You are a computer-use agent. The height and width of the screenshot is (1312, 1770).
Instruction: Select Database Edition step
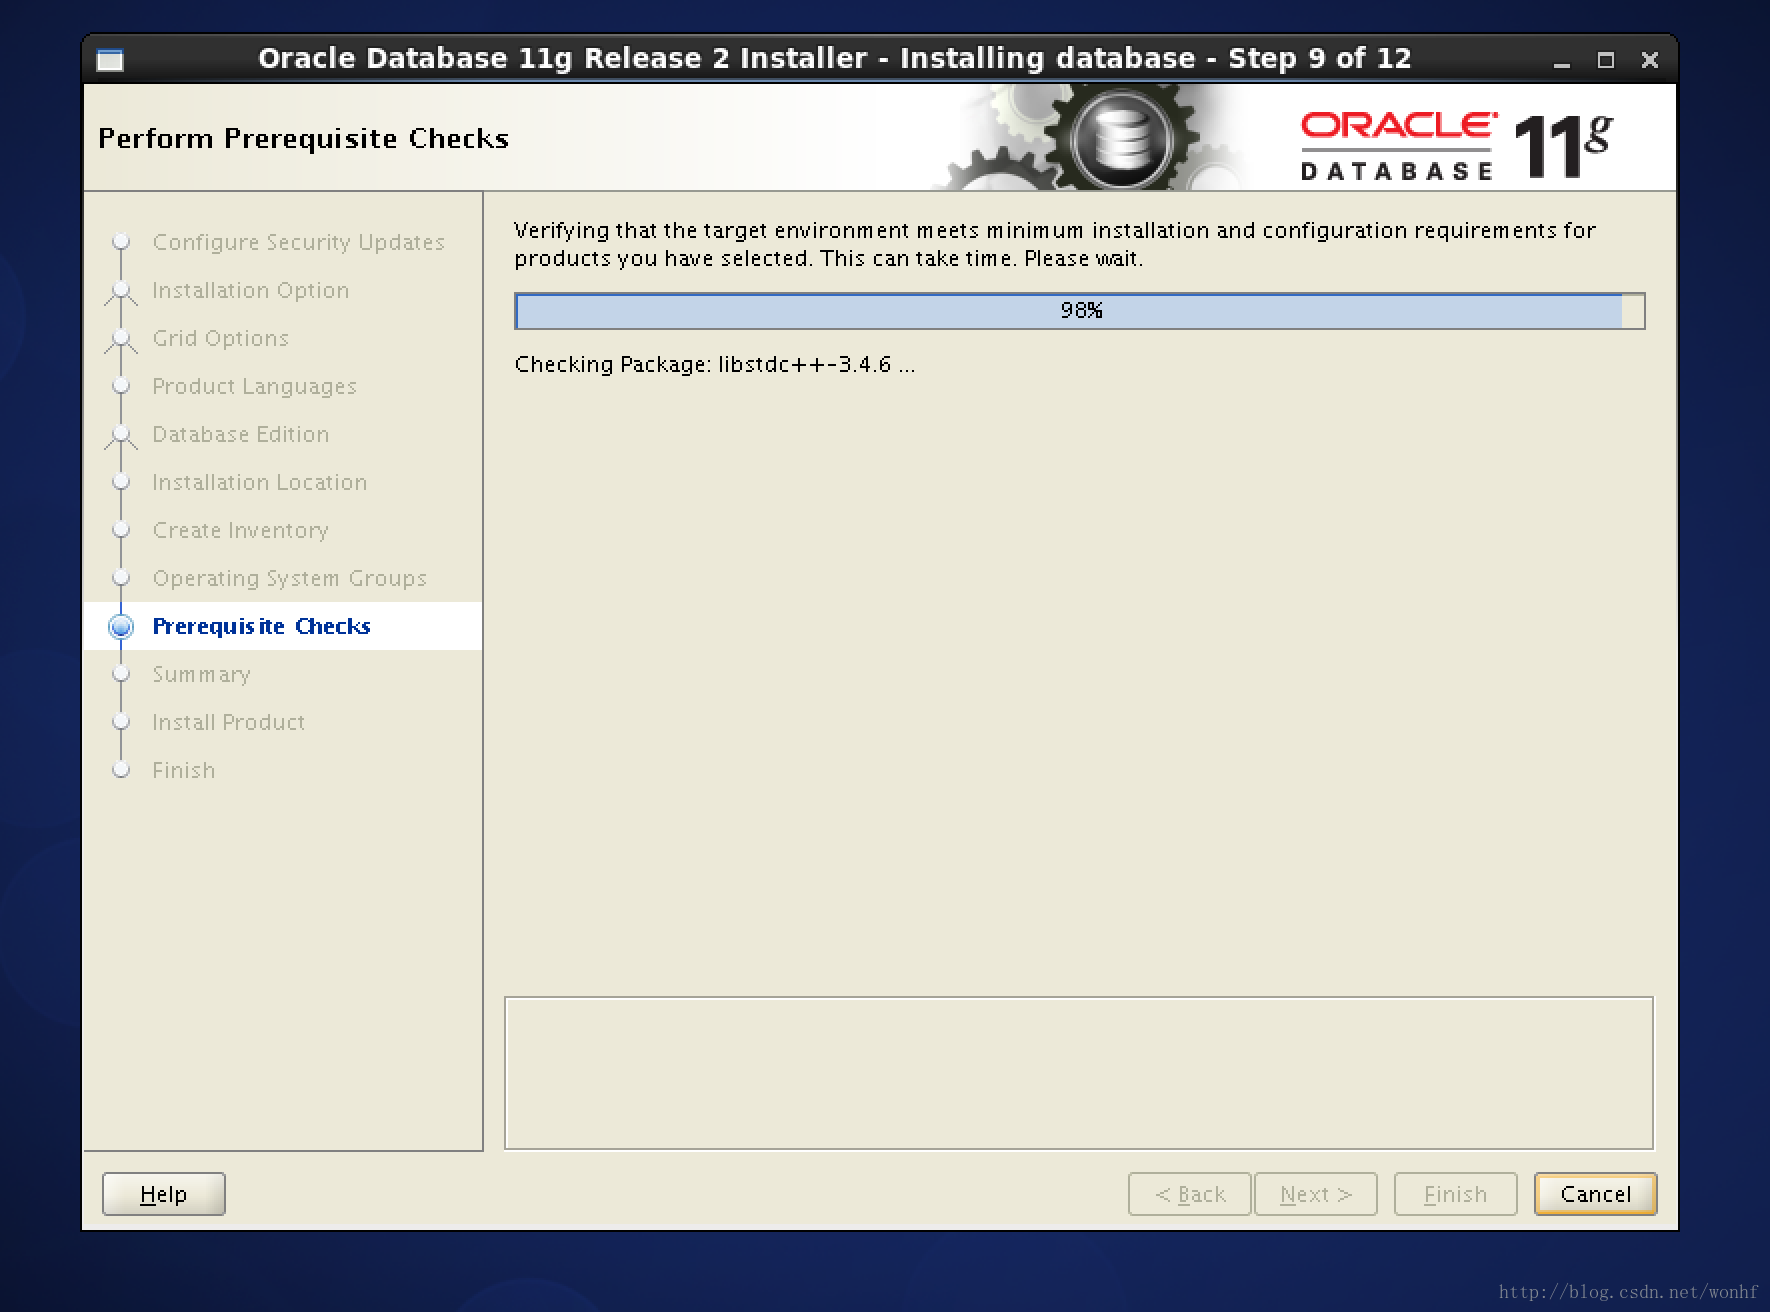tap(240, 434)
